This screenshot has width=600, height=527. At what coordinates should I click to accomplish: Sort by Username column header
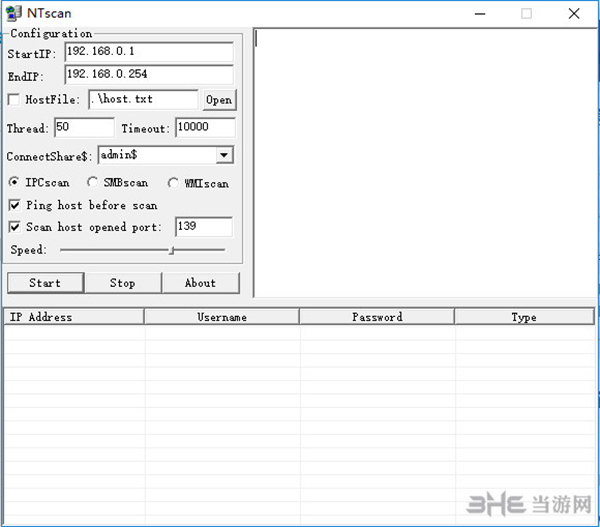[x=222, y=317]
